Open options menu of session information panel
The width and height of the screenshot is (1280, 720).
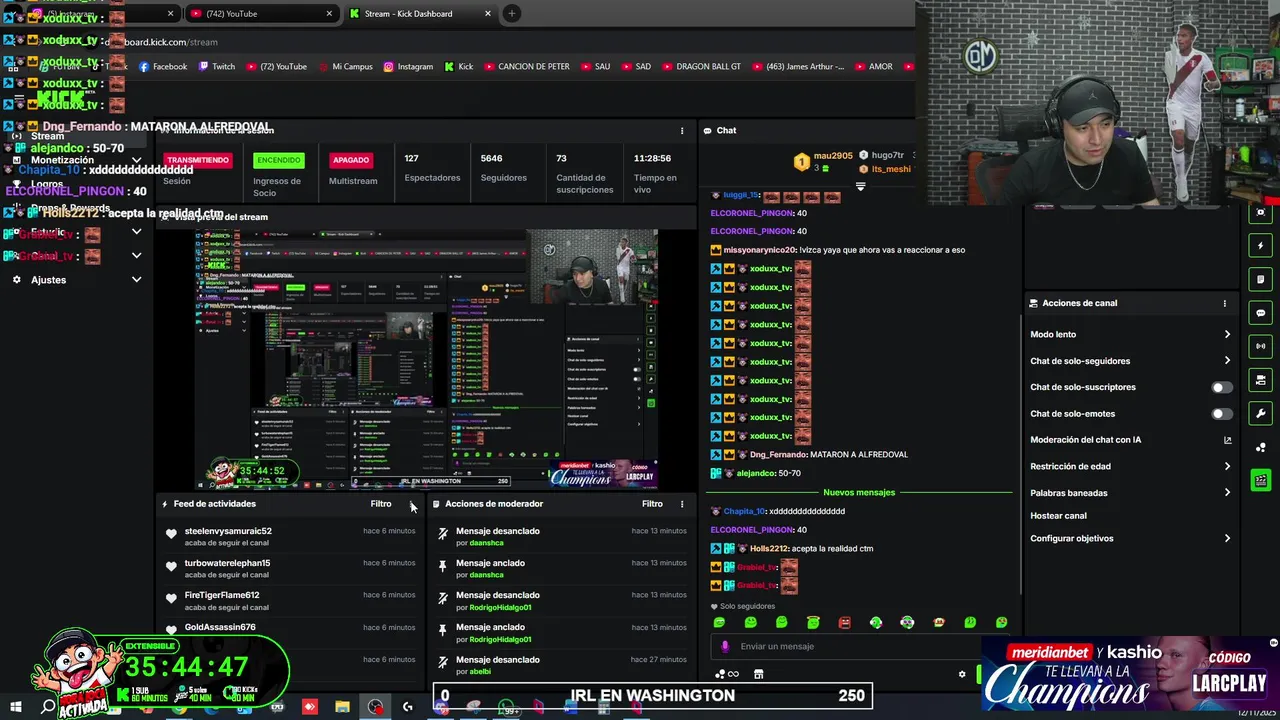[x=682, y=131]
